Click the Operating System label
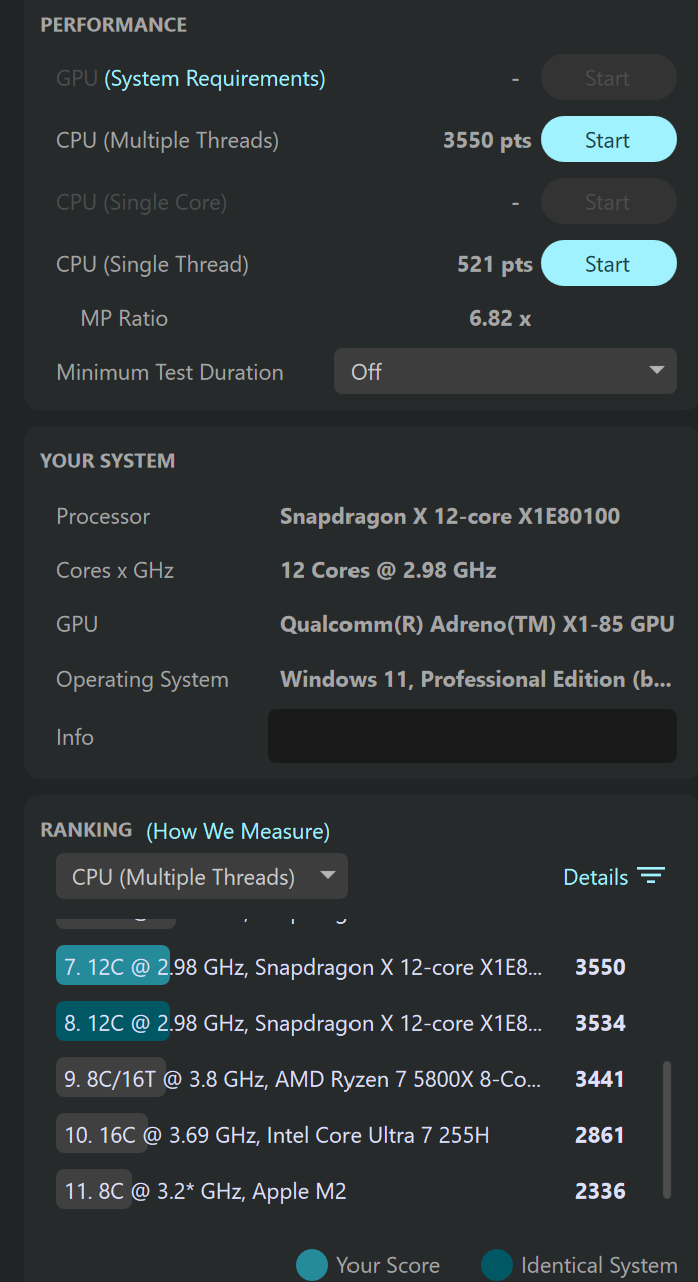 (142, 679)
